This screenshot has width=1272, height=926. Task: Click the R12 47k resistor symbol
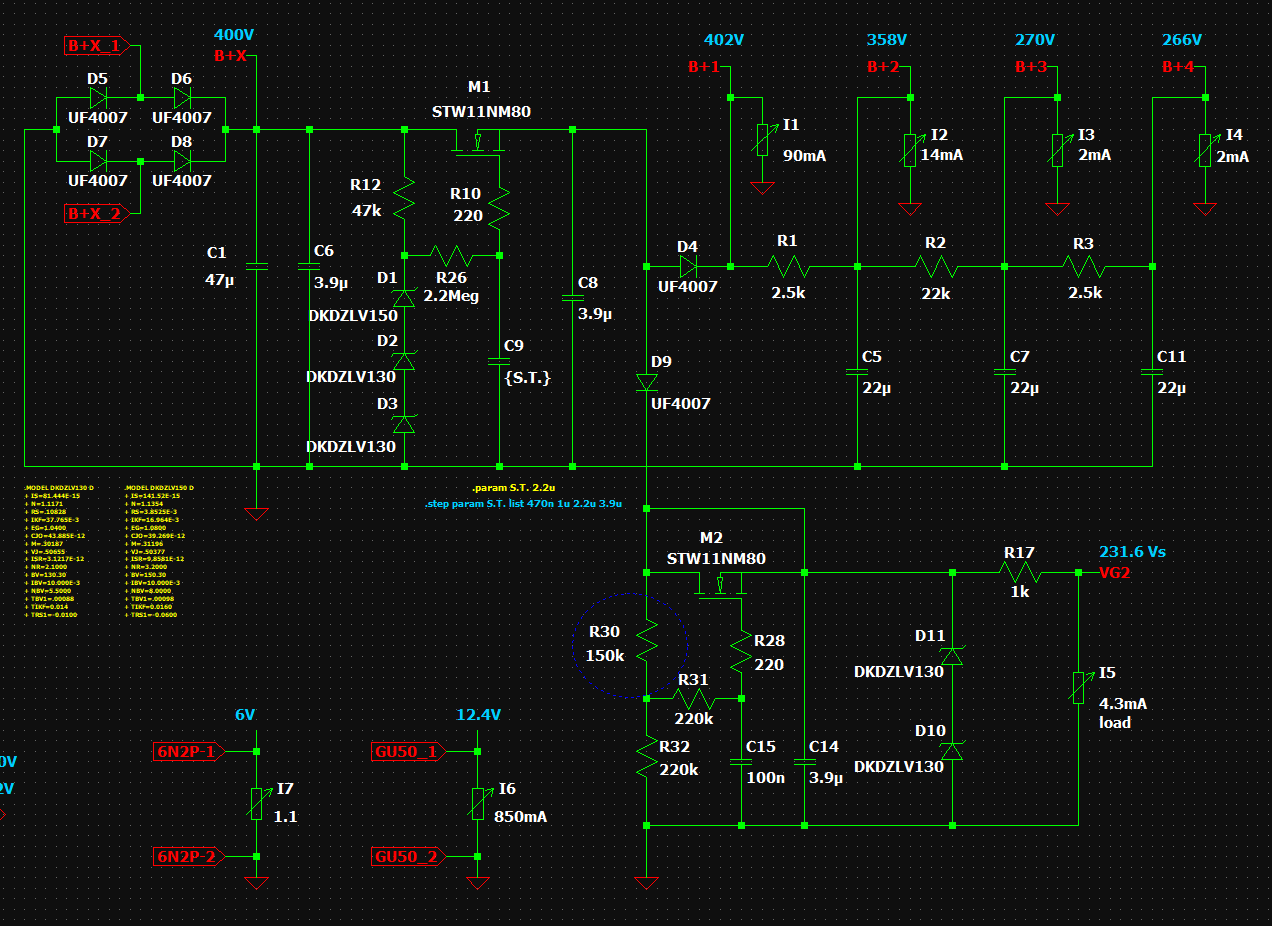(x=404, y=200)
